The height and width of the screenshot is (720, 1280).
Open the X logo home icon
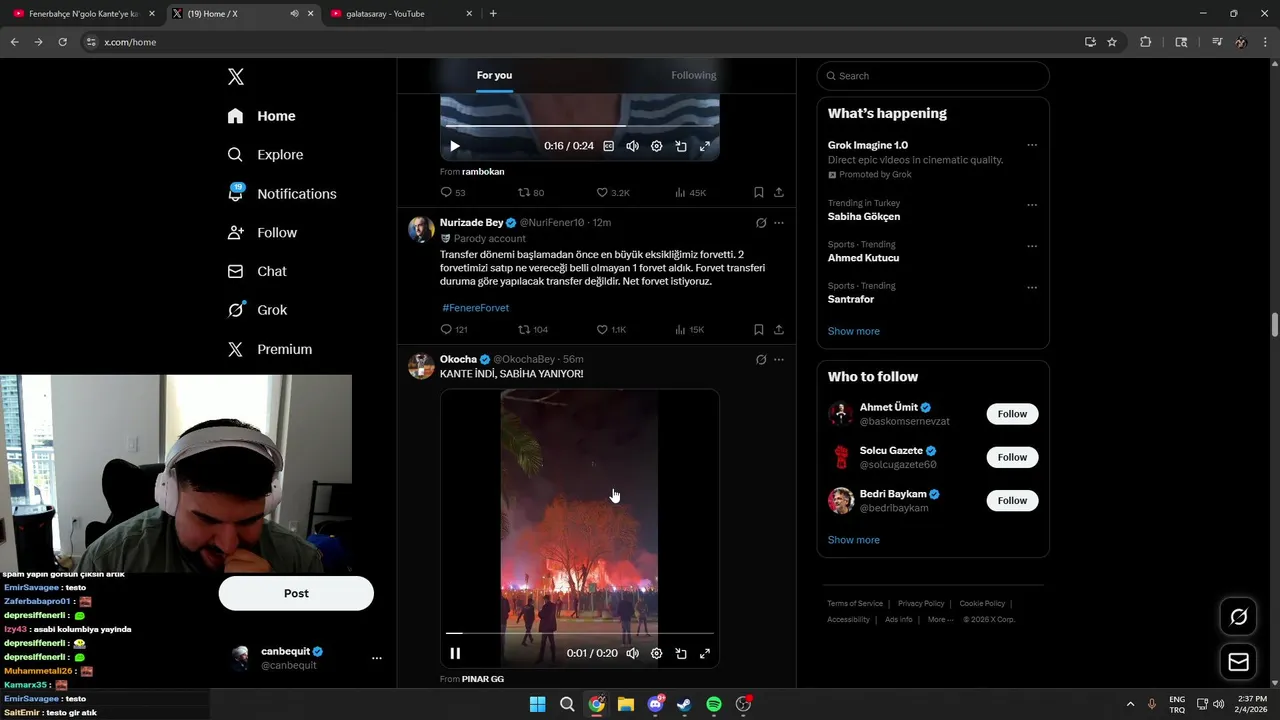(235, 77)
